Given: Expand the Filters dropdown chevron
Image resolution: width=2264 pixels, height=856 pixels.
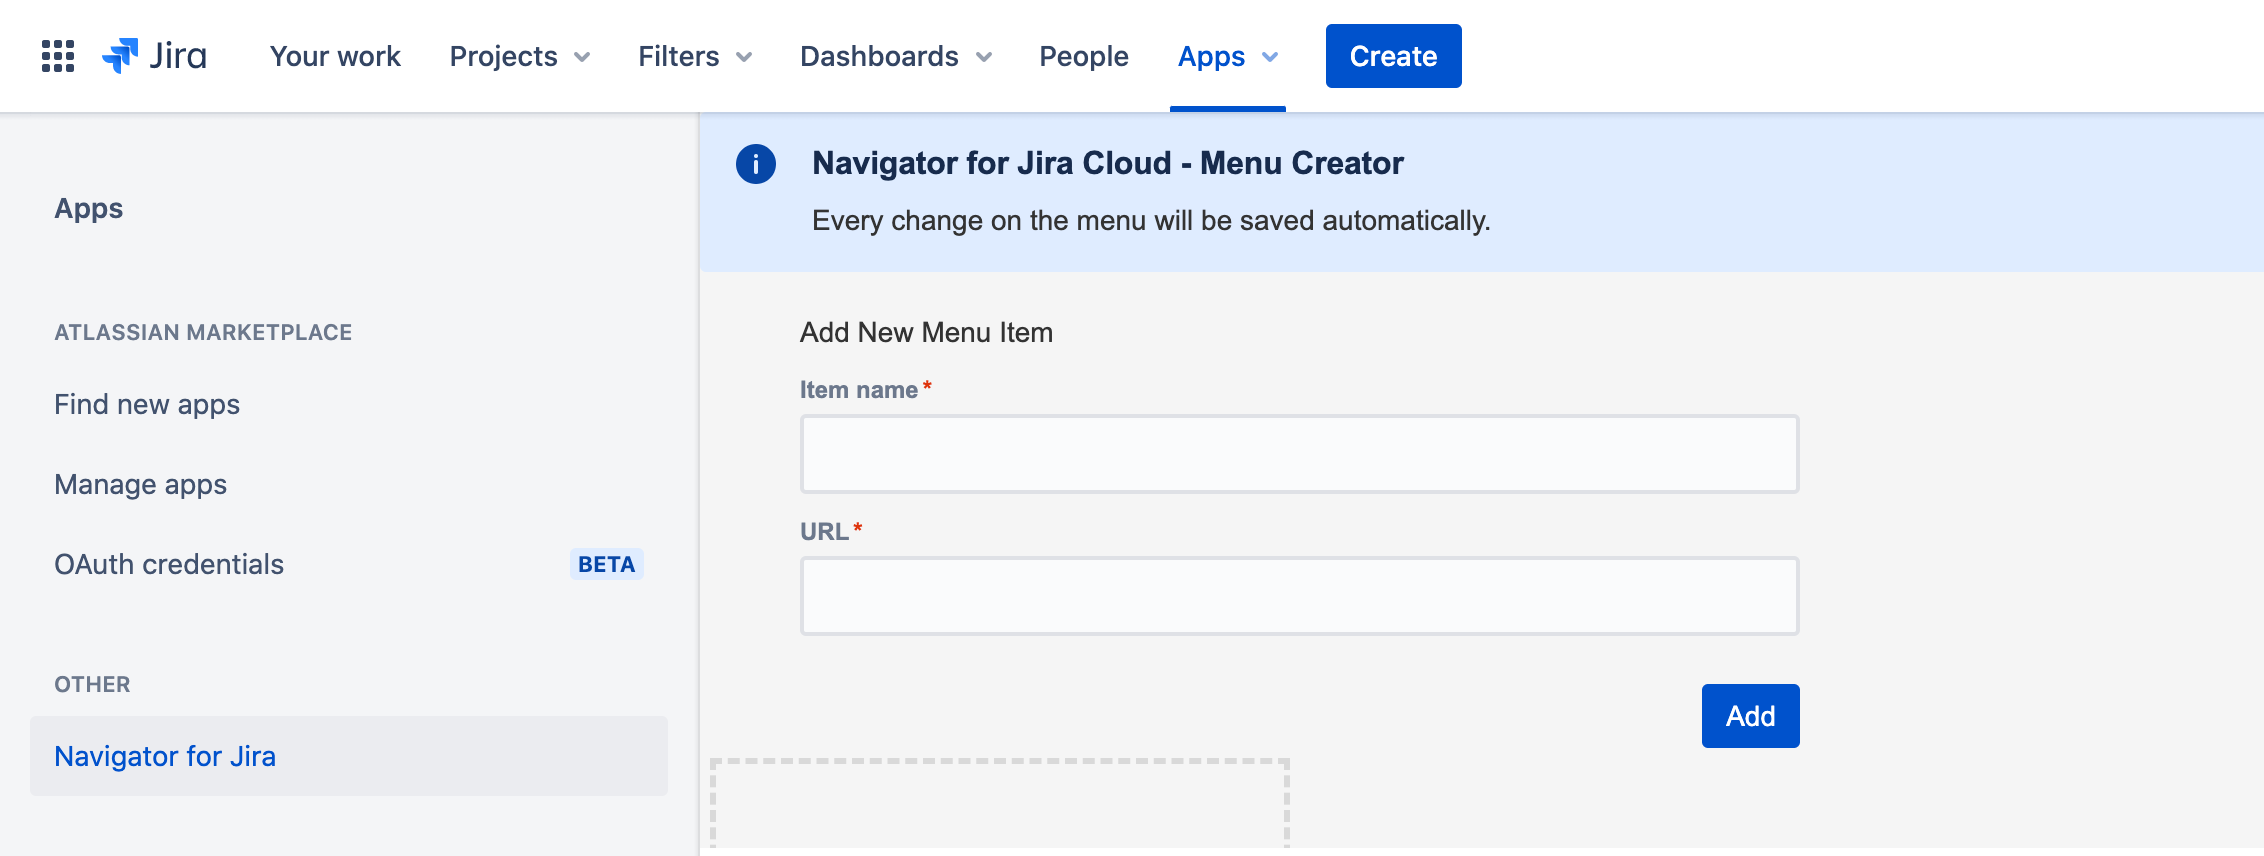Looking at the screenshot, I should click(744, 57).
